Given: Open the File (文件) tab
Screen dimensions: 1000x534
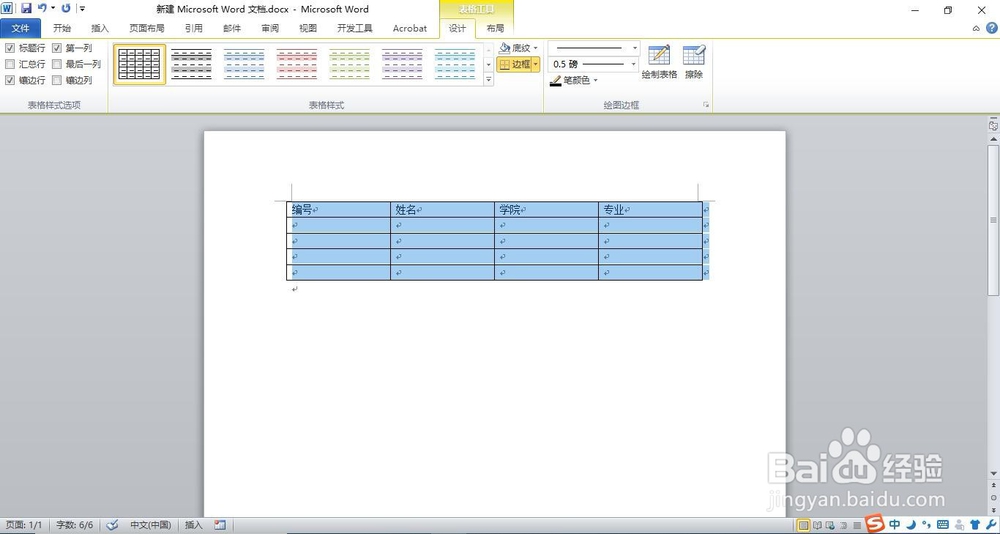Looking at the screenshot, I should (20, 28).
